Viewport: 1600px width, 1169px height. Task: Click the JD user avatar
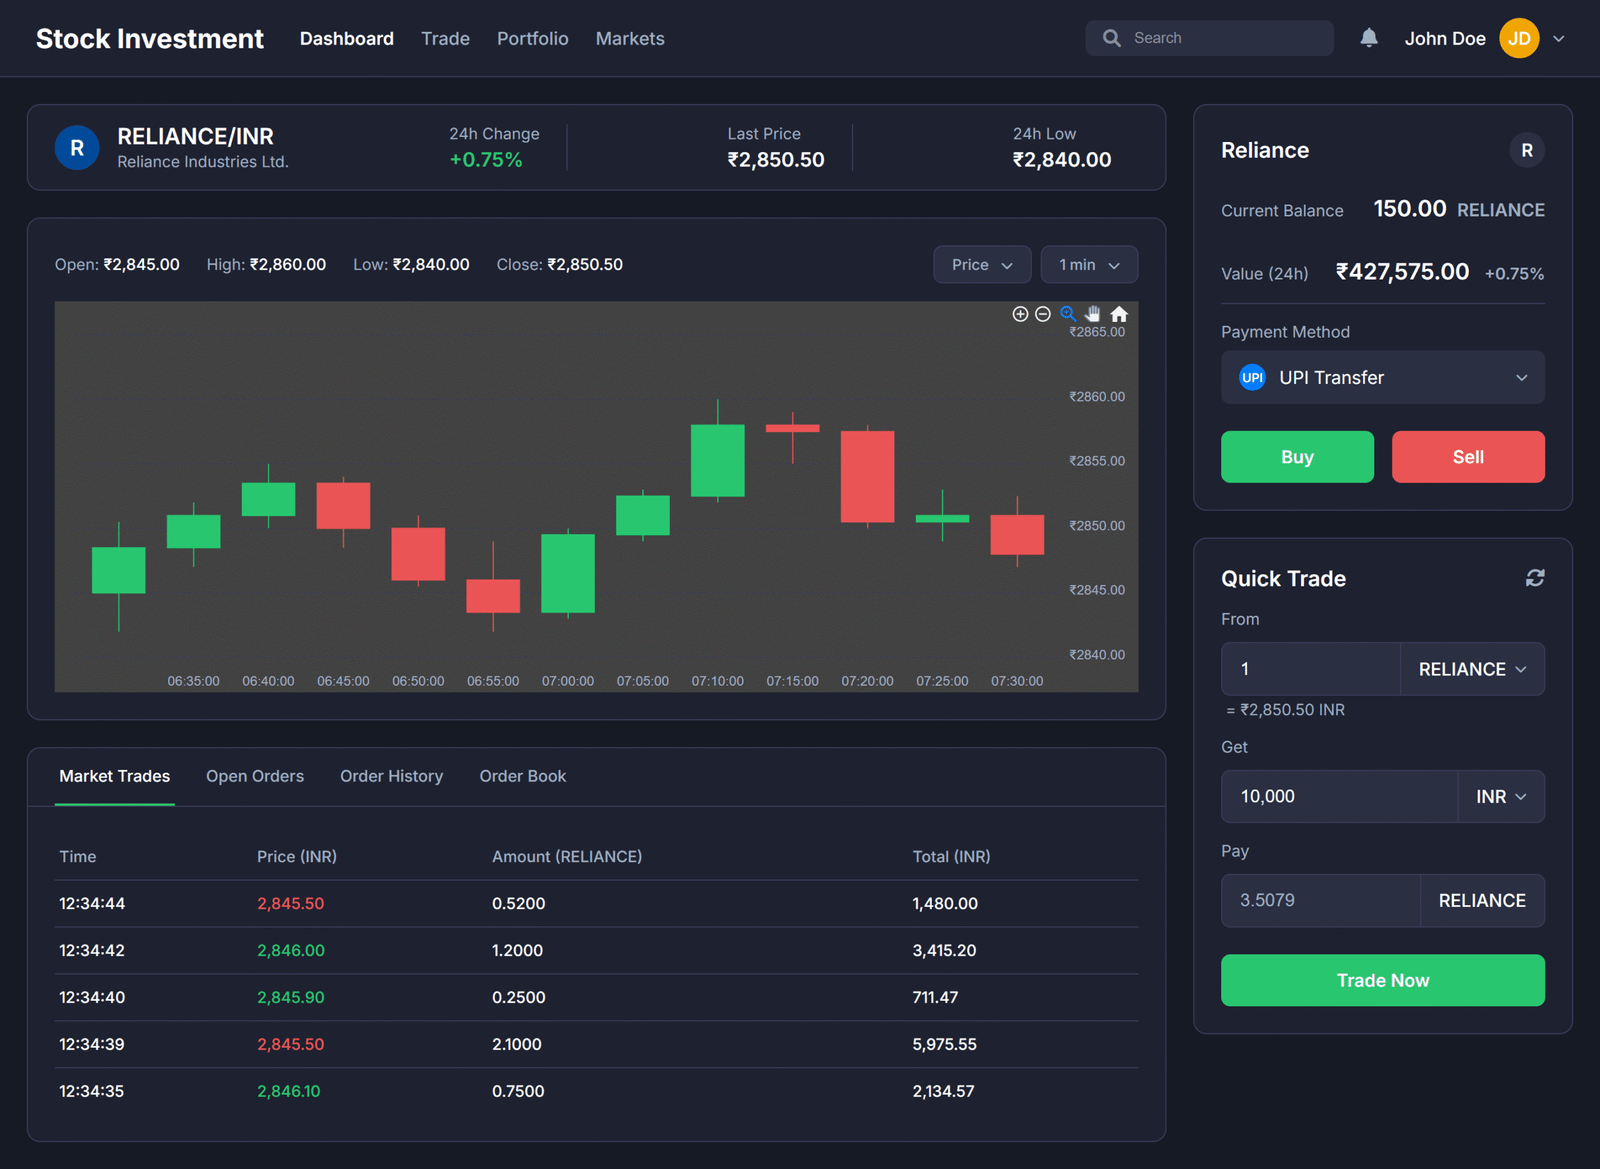(1519, 39)
